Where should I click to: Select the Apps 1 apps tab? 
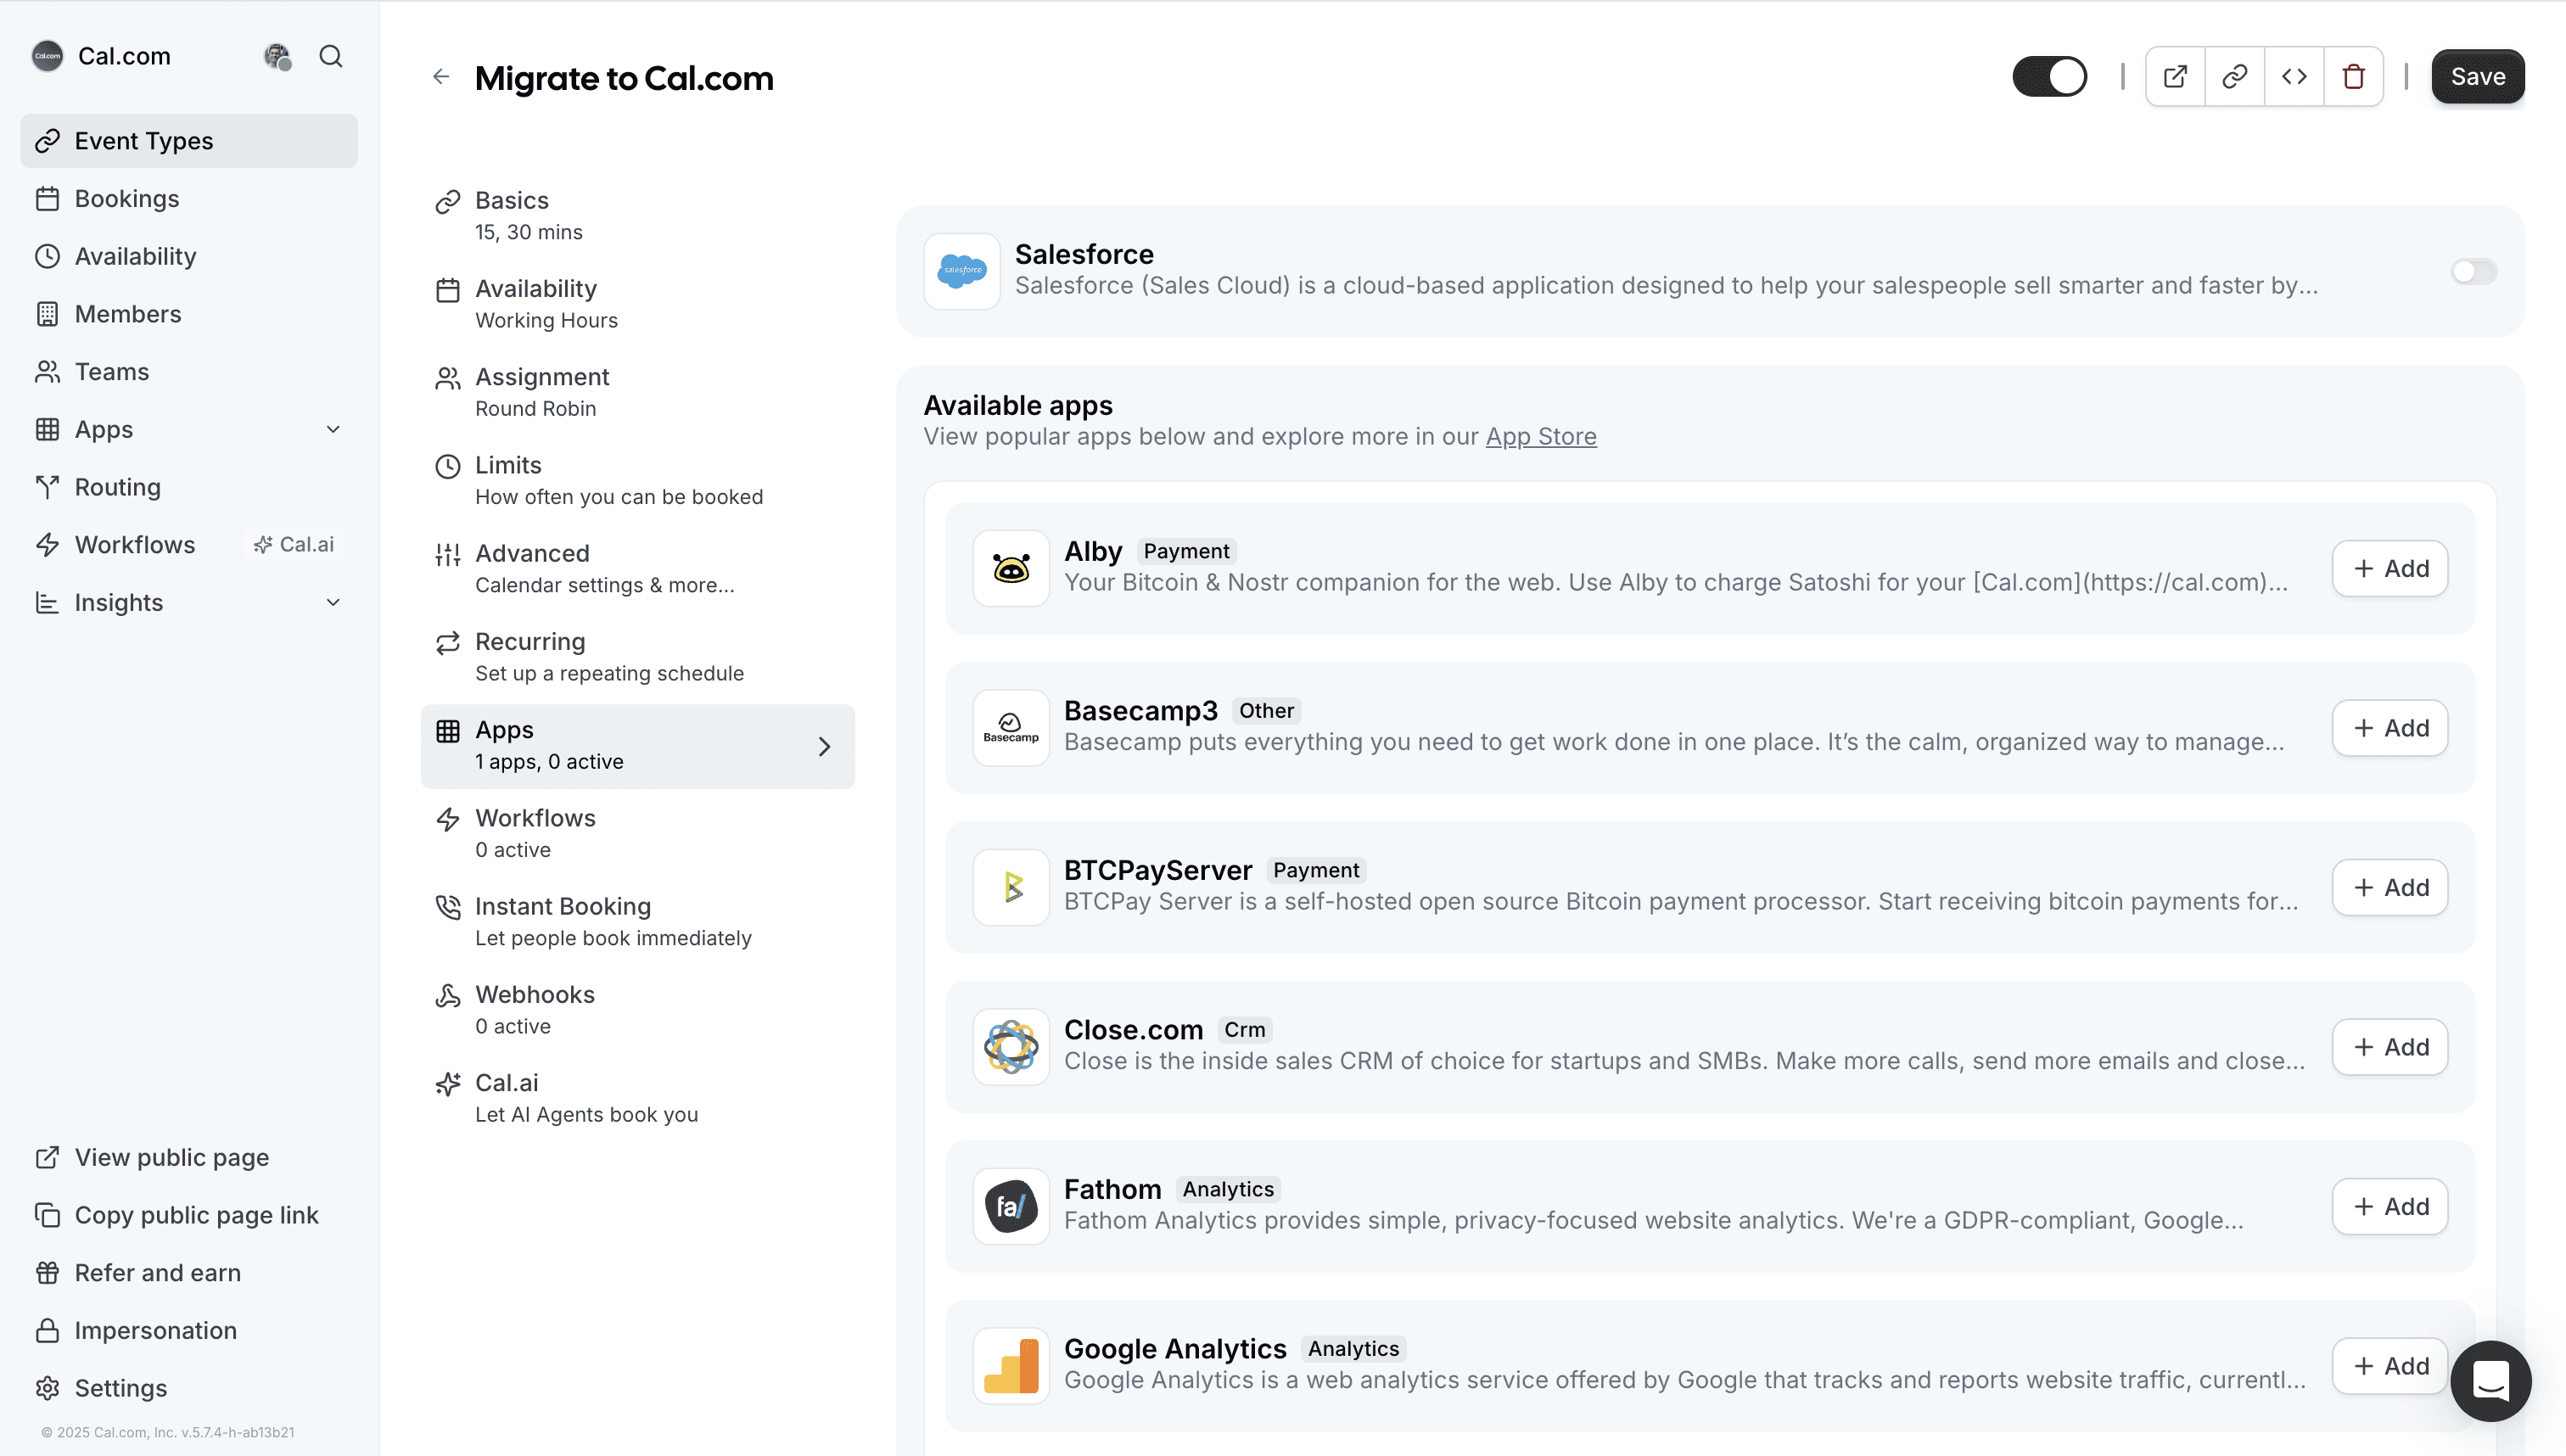click(638, 746)
